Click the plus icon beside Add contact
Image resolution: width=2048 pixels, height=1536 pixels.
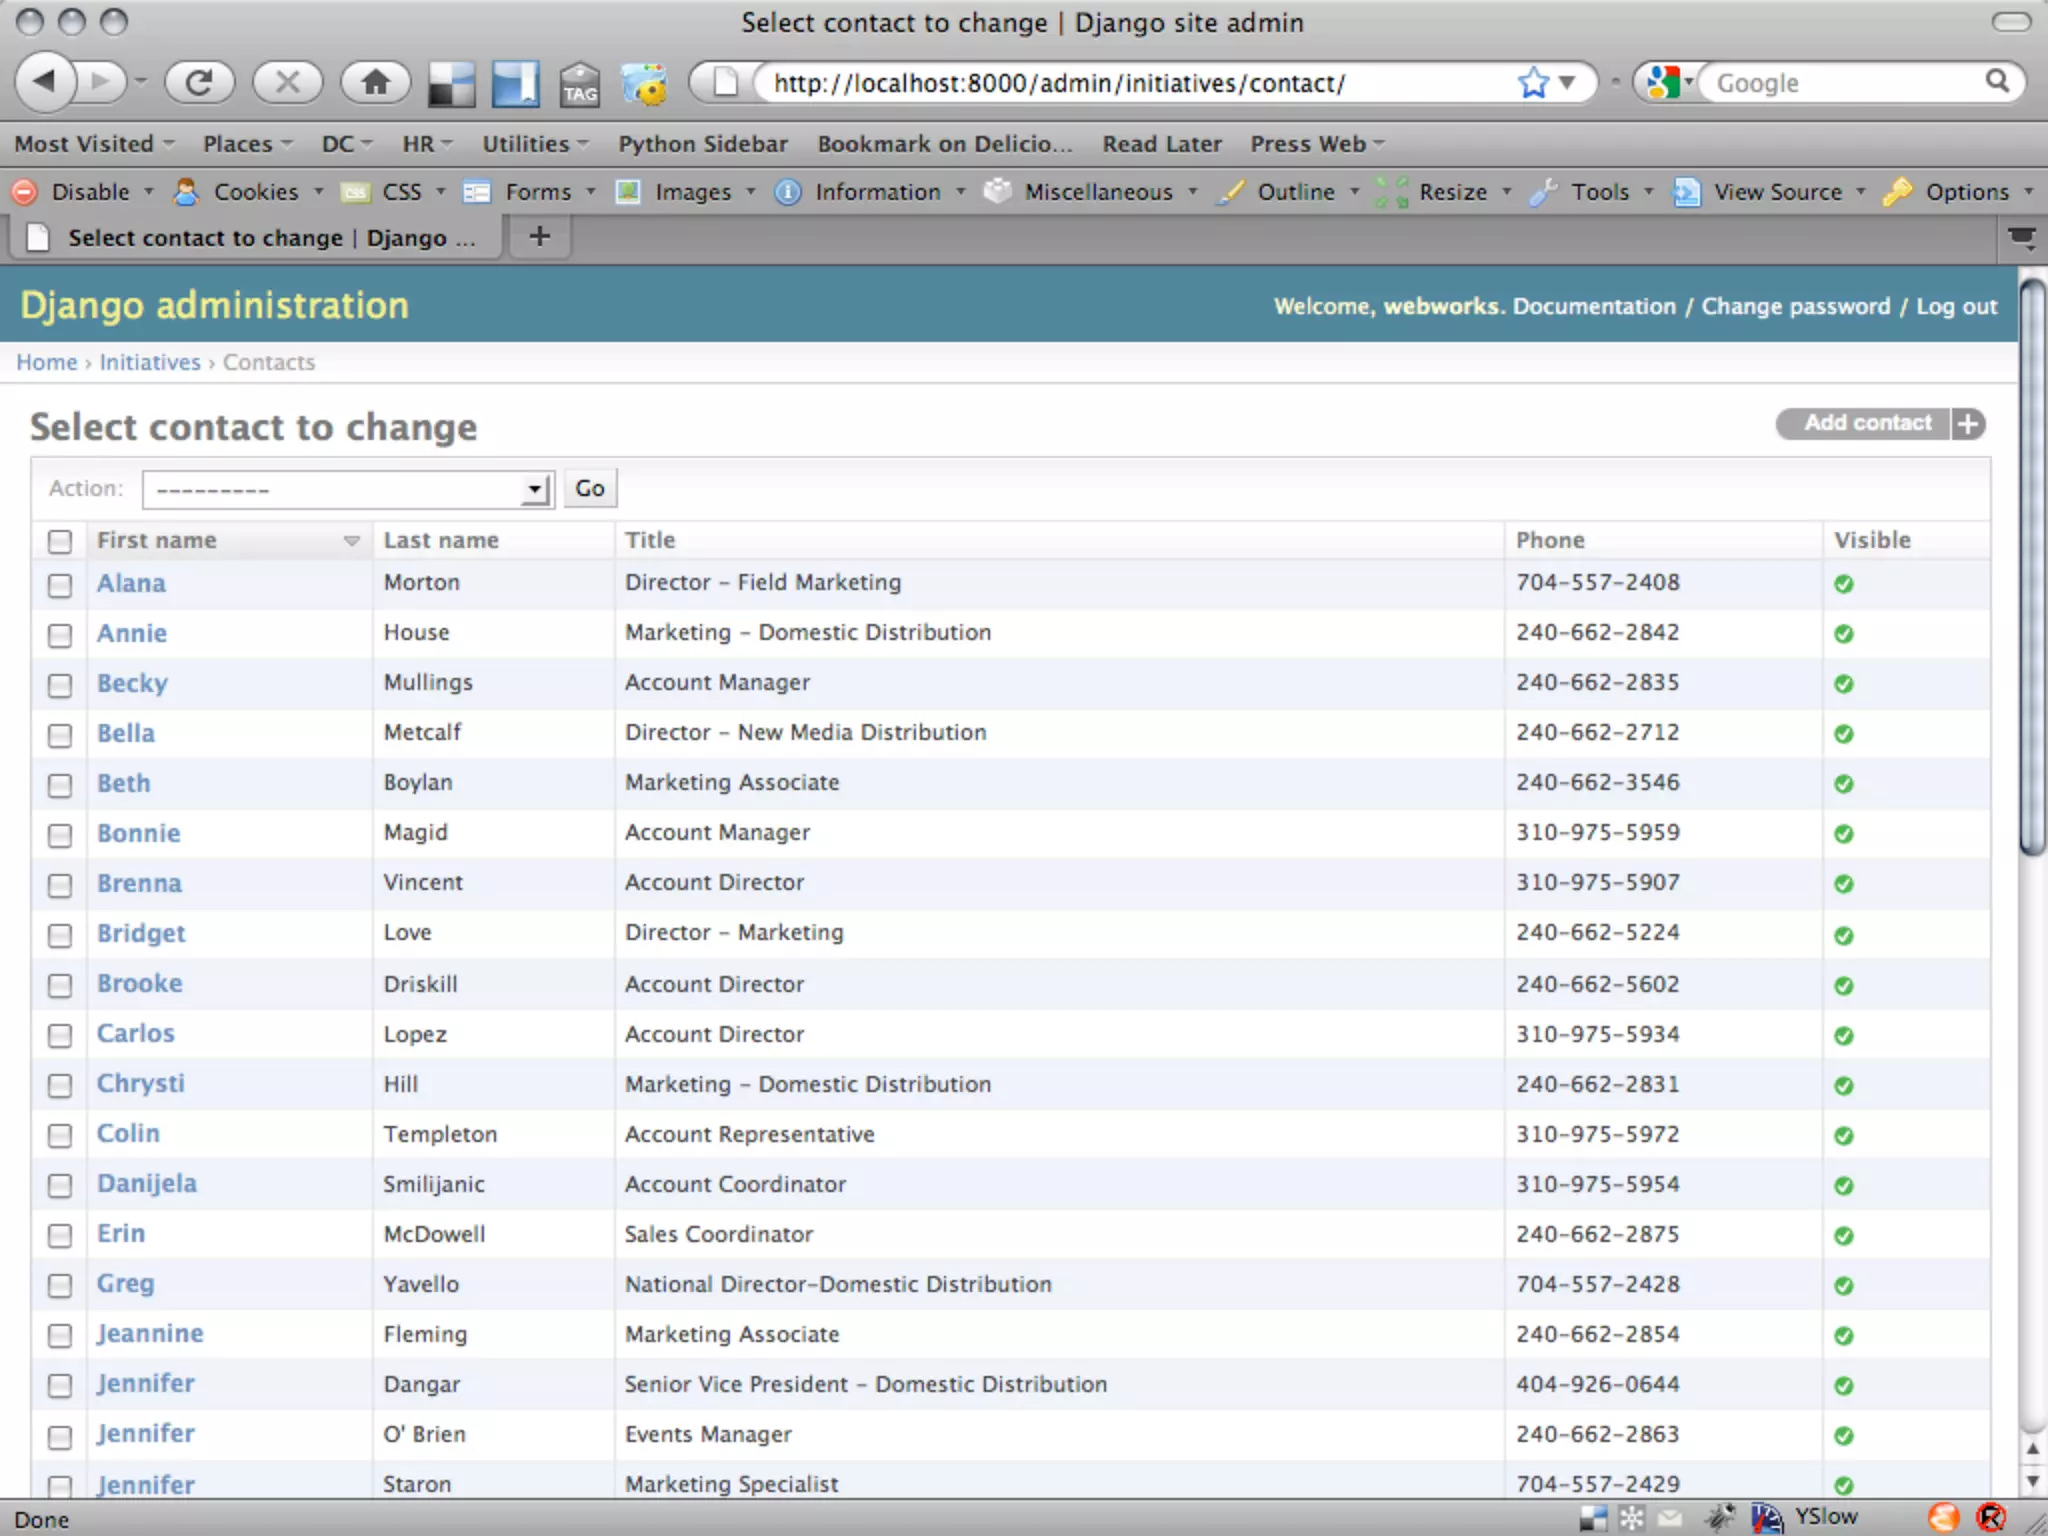point(1968,424)
